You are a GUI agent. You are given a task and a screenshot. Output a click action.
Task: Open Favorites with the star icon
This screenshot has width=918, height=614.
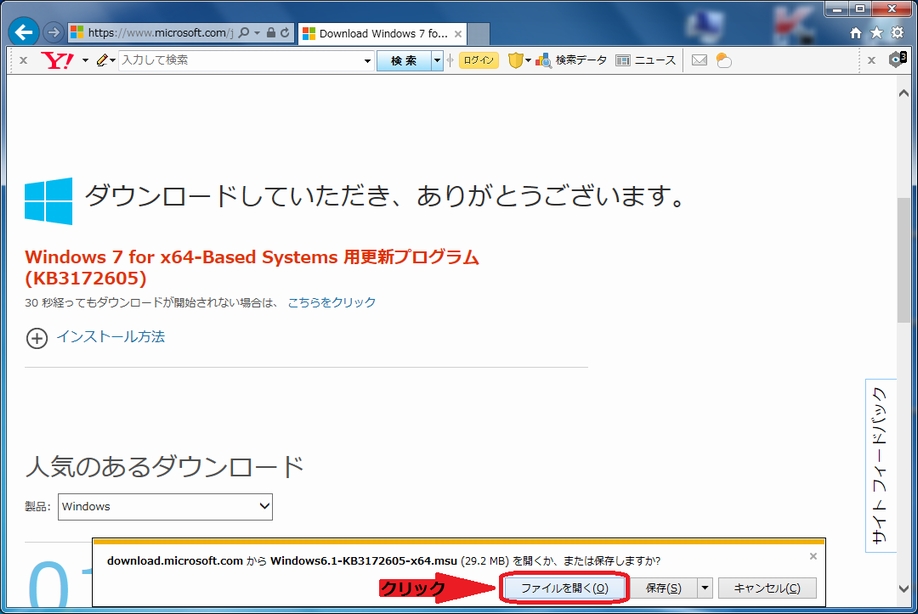[876, 33]
